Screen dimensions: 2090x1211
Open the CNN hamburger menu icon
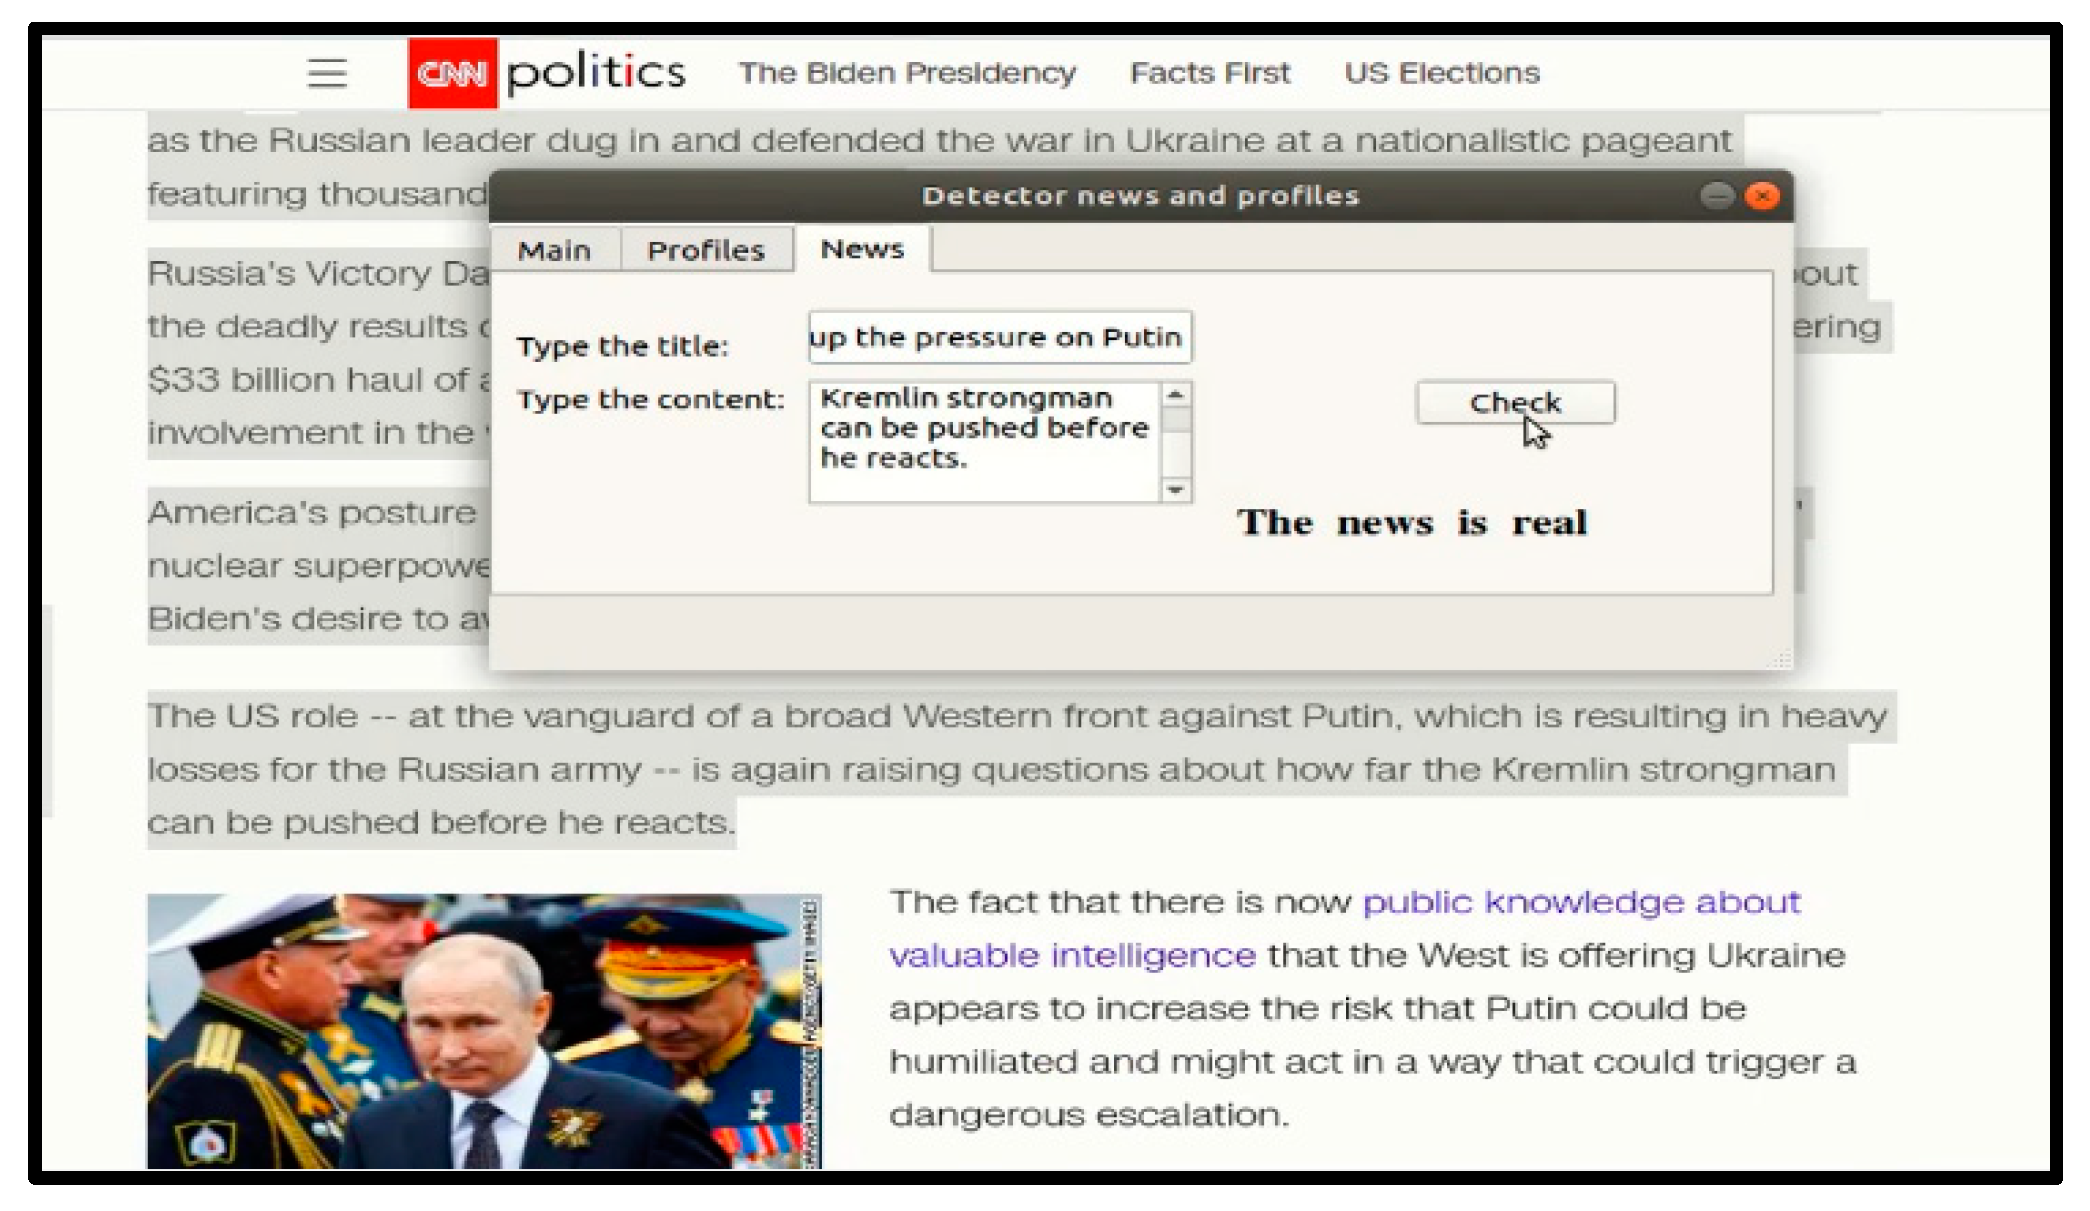[326, 73]
